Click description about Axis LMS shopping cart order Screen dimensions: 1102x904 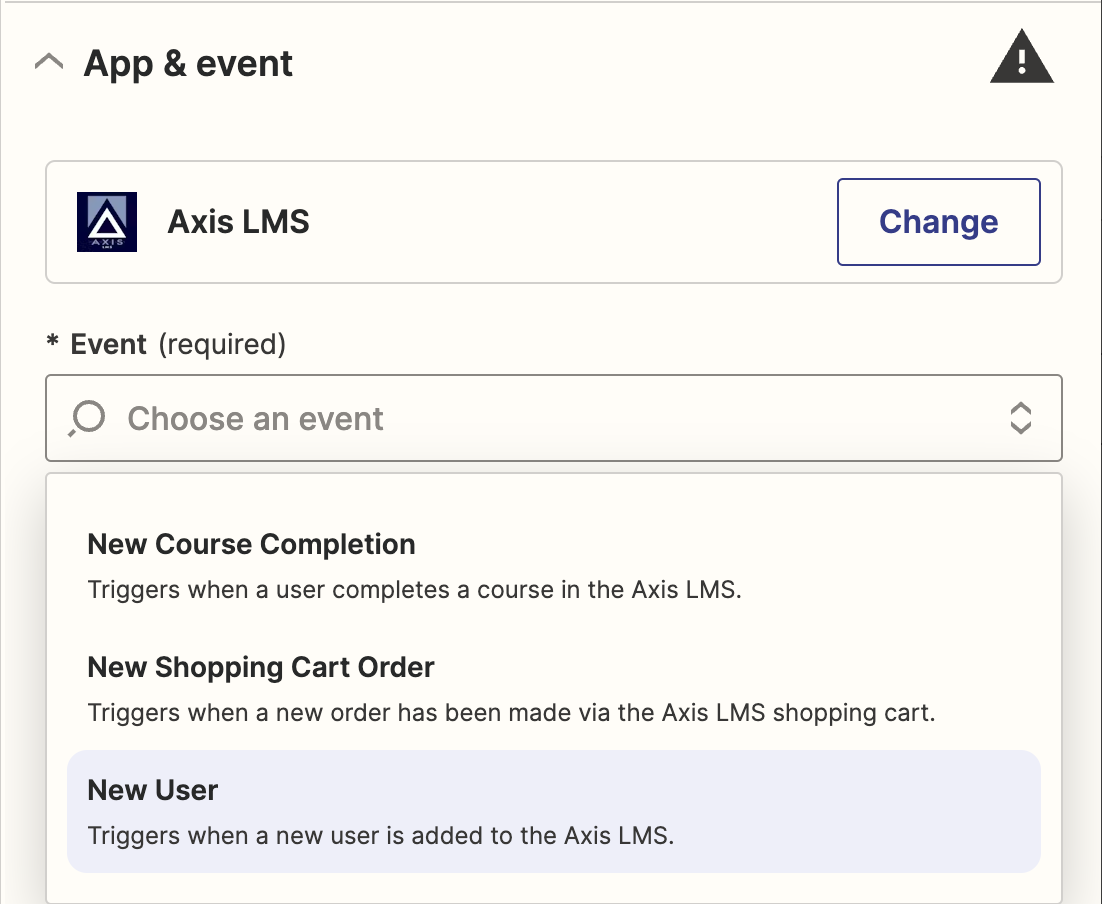(x=512, y=712)
